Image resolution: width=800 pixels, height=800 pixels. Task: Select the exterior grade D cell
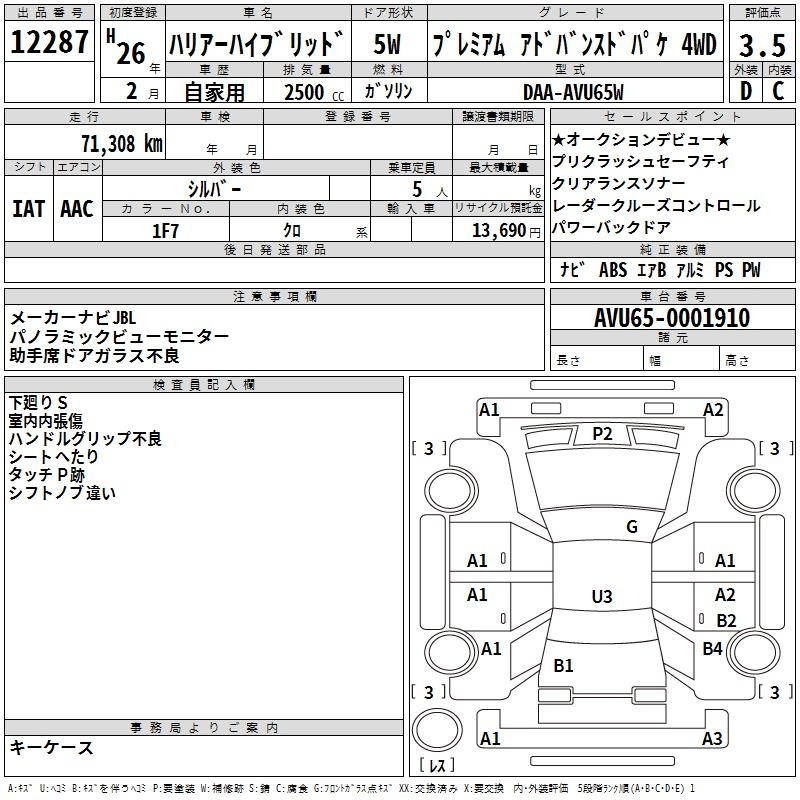[744, 90]
